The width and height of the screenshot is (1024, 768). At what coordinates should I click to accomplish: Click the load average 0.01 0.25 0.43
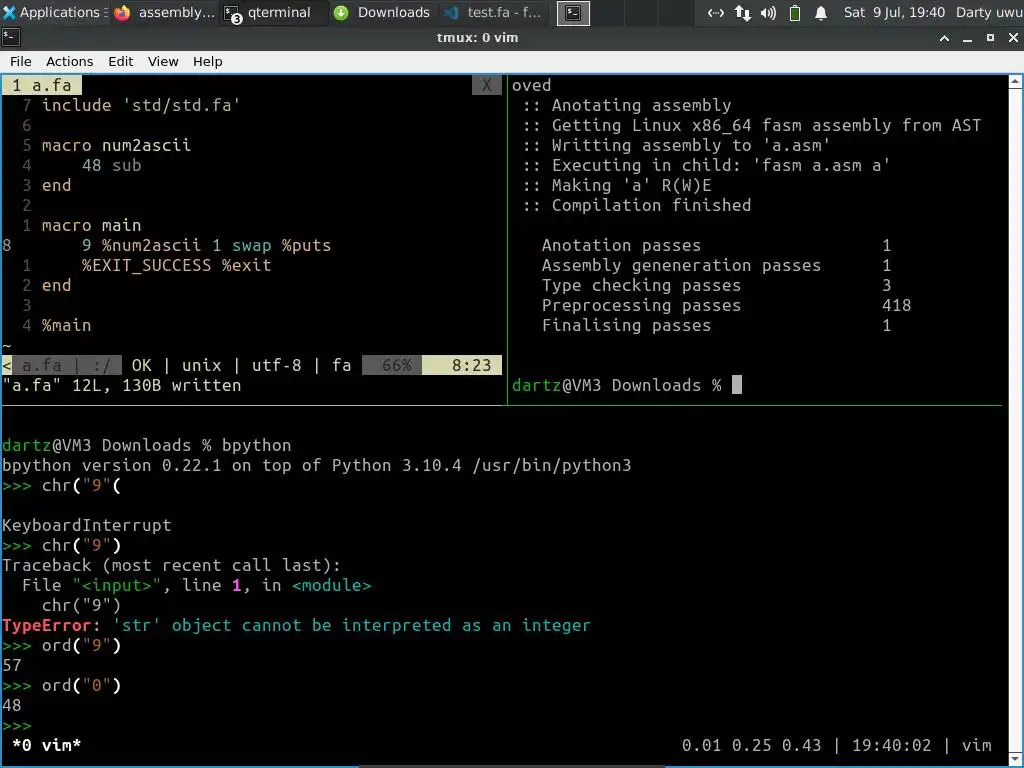[752, 745]
